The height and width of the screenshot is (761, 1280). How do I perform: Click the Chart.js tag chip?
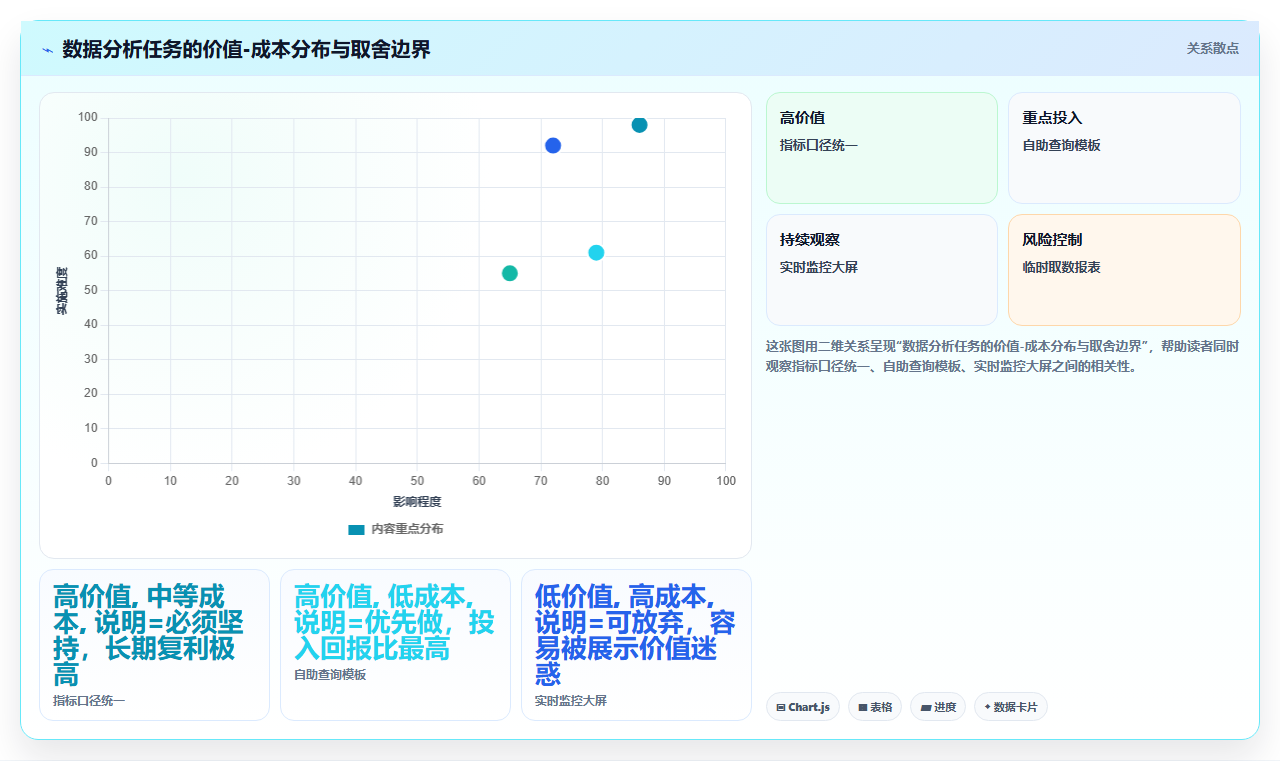[x=803, y=707]
